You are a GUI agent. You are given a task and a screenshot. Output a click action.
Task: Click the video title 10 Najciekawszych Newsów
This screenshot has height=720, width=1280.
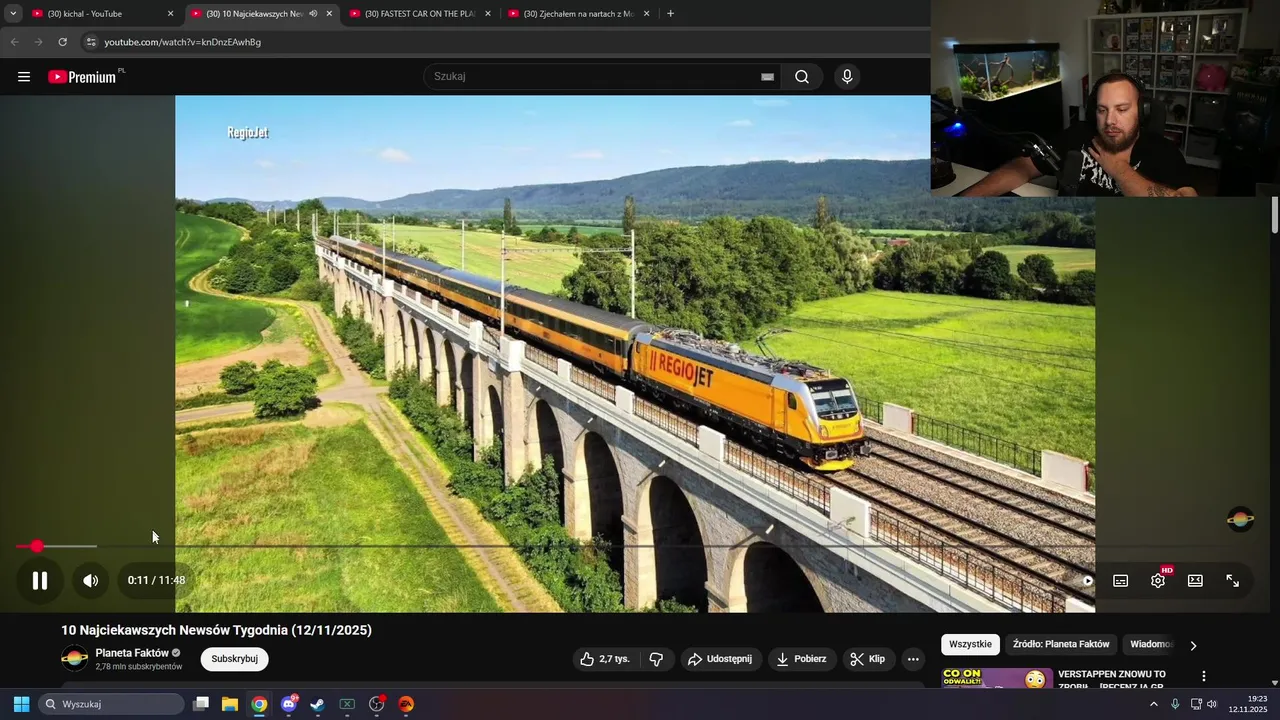(216, 630)
